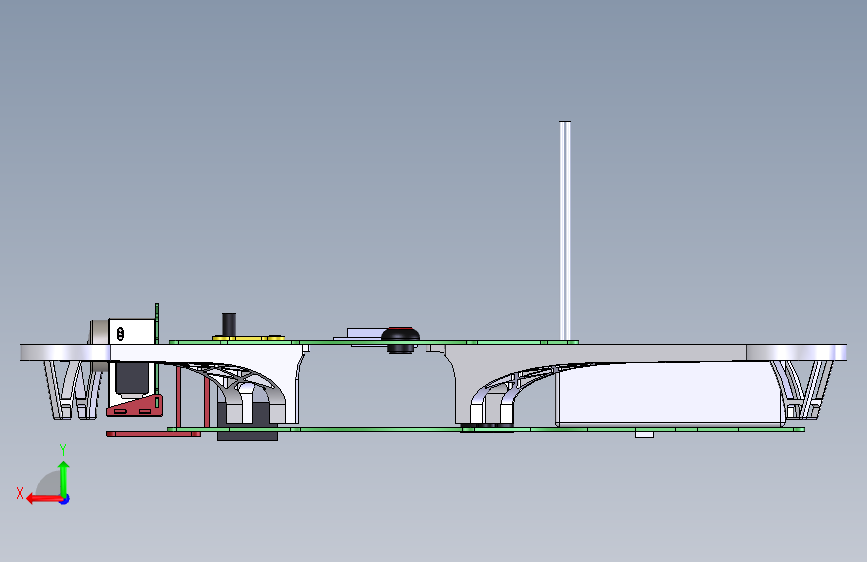Screen dimensions: 867x562
Task: Select the black cylindrical post on yellow board
Action: click(229, 325)
